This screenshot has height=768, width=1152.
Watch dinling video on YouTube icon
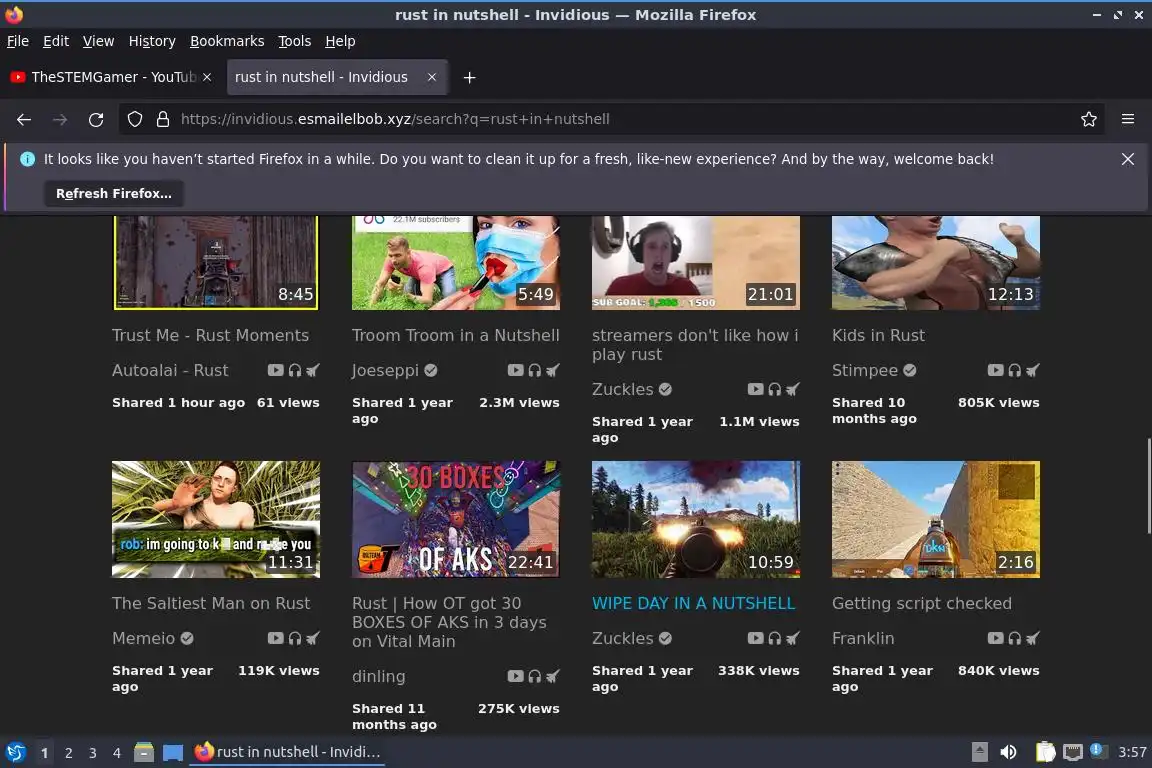pos(516,676)
